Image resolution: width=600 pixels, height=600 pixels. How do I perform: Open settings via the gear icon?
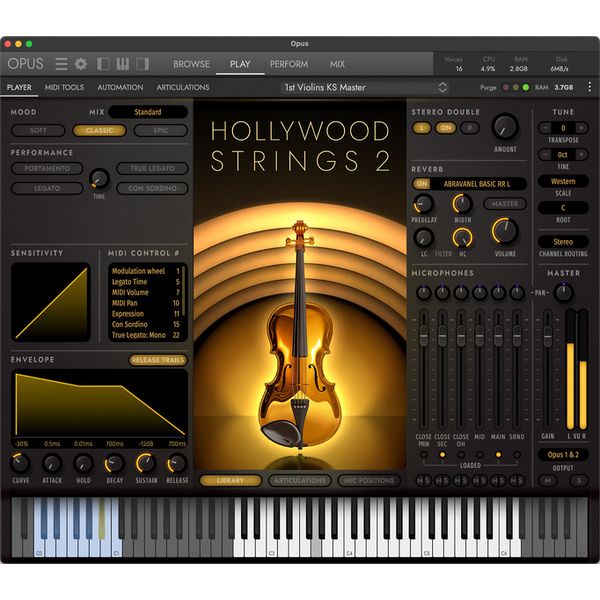pyautogui.click(x=81, y=64)
